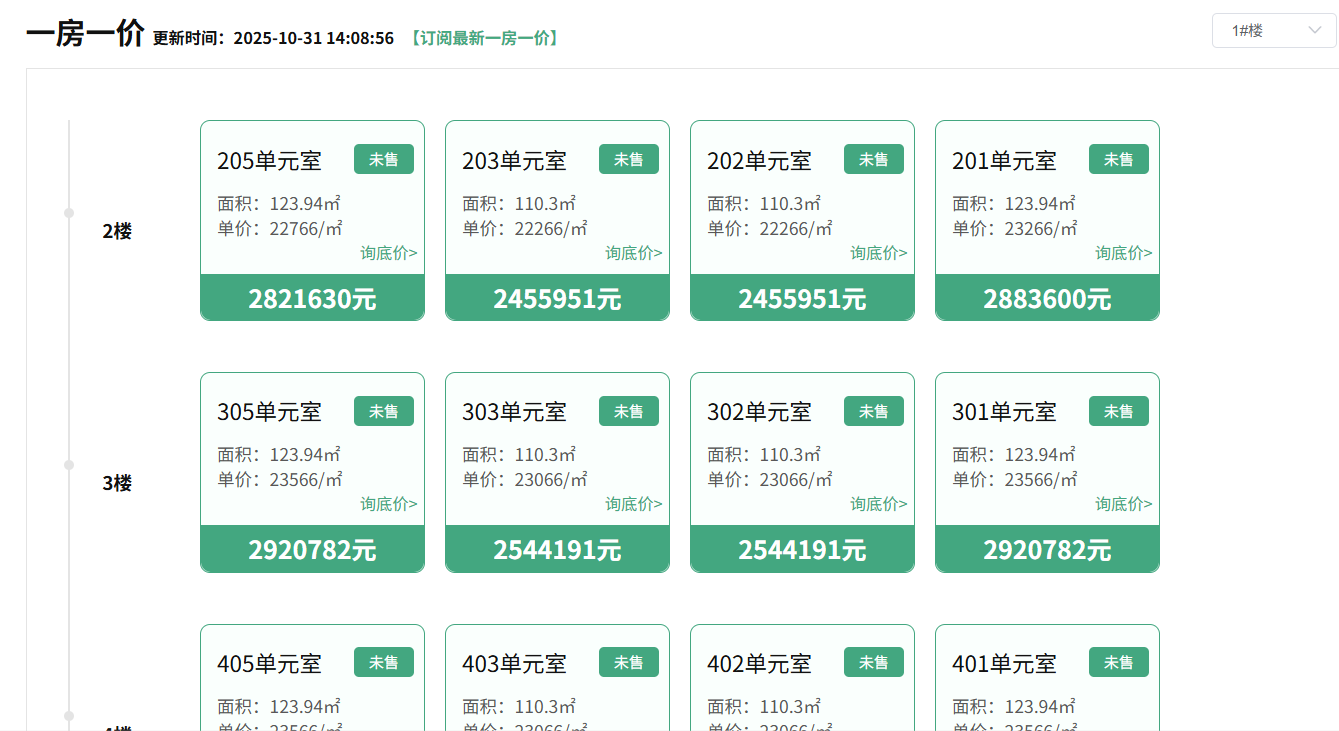Click the 2544191元 price on unit 303
Viewport: 1339px width, 731px height.
[557, 550]
